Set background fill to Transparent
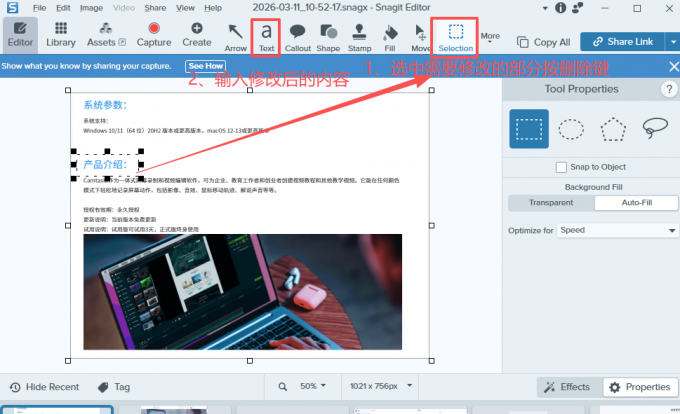 click(551, 203)
